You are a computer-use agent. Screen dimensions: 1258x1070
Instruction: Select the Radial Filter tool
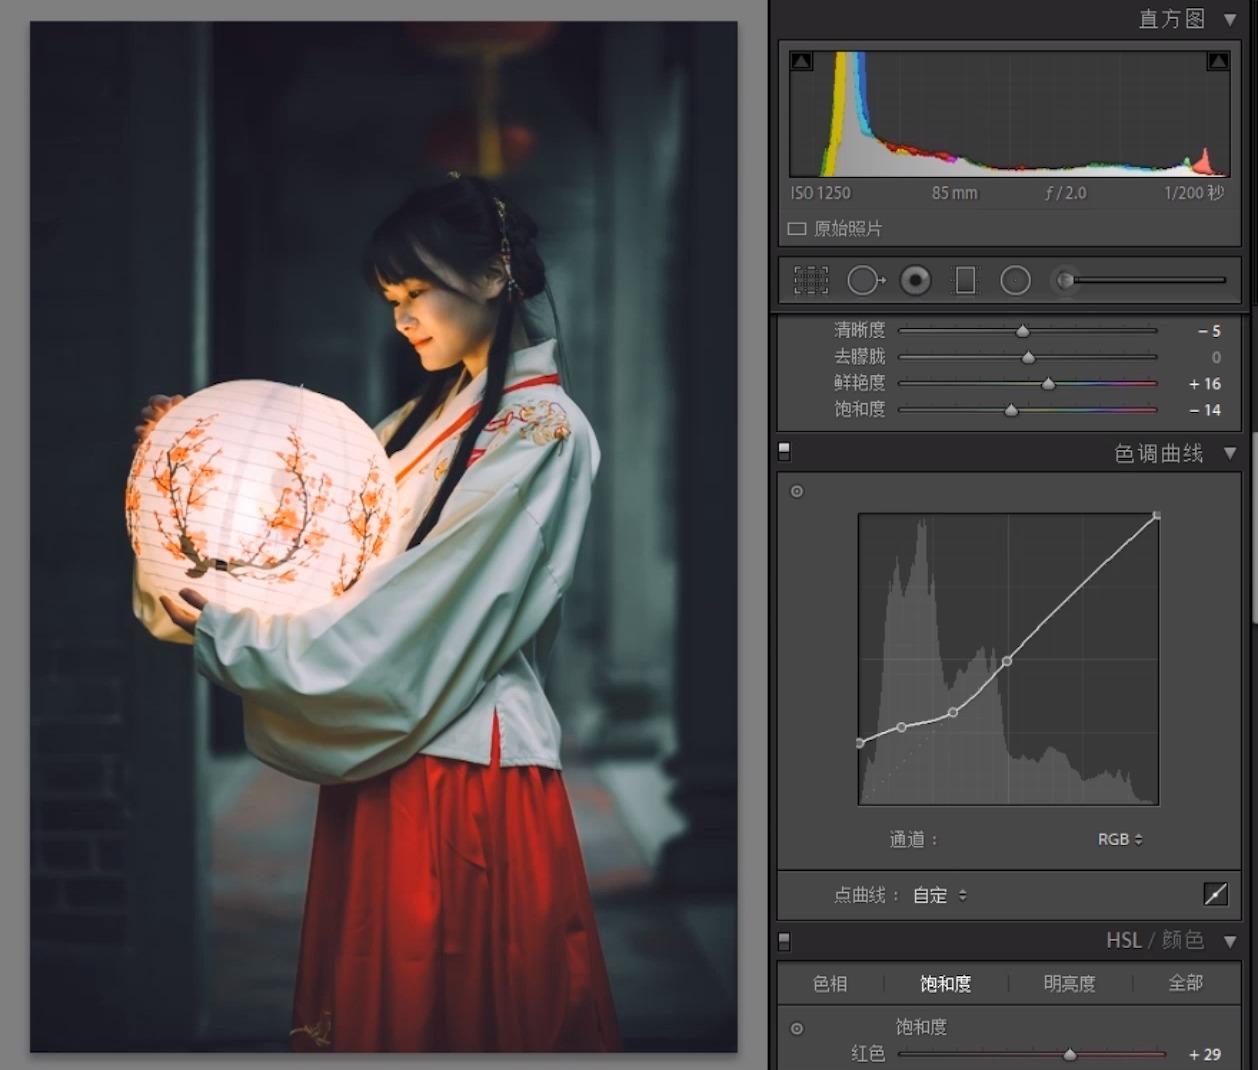click(x=1015, y=280)
